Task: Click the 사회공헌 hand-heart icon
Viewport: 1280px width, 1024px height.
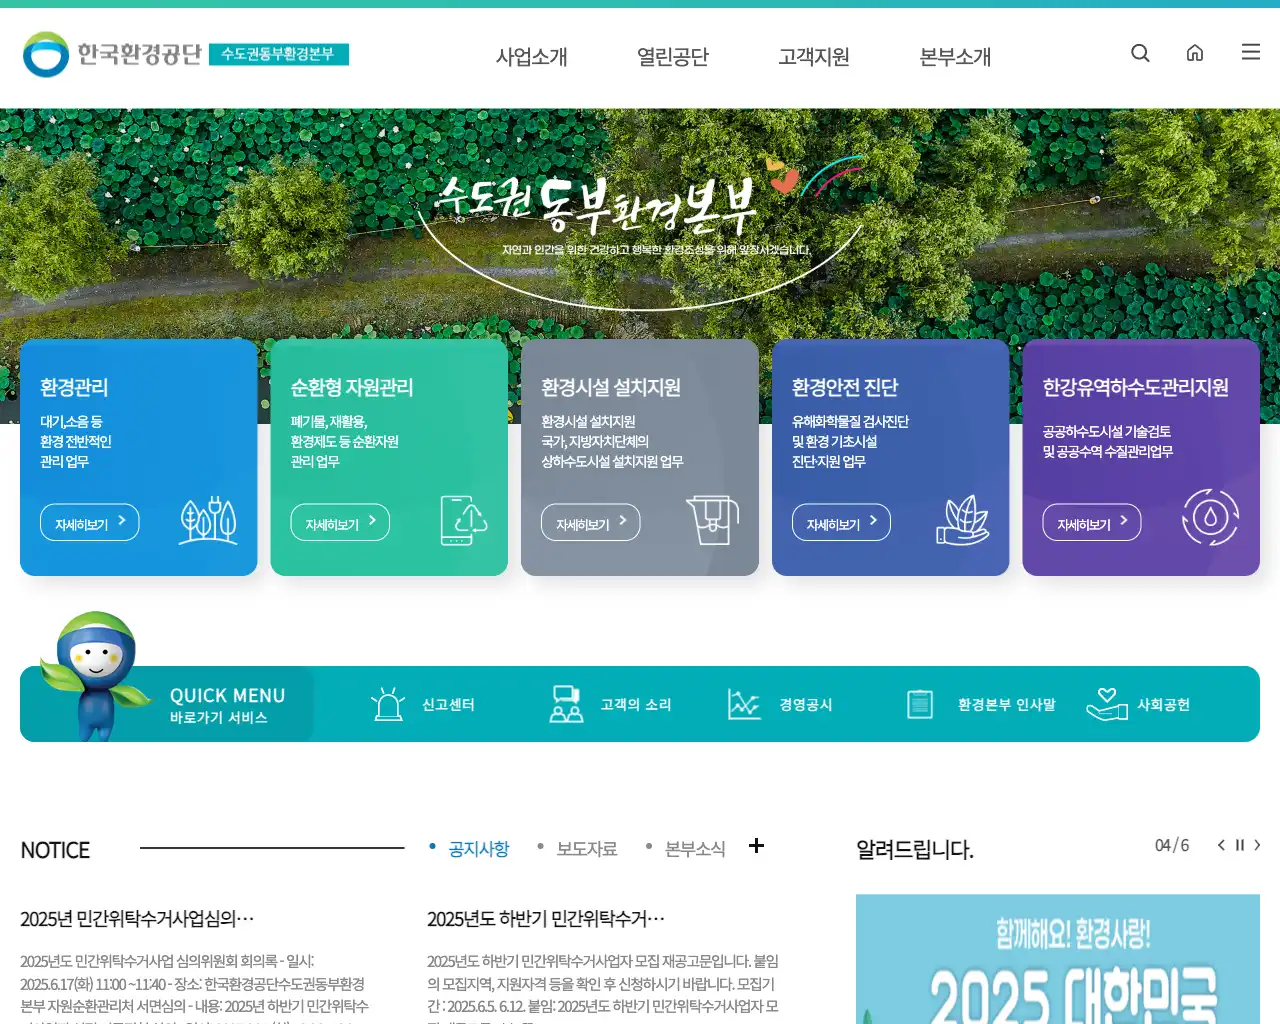Action: [1106, 703]
